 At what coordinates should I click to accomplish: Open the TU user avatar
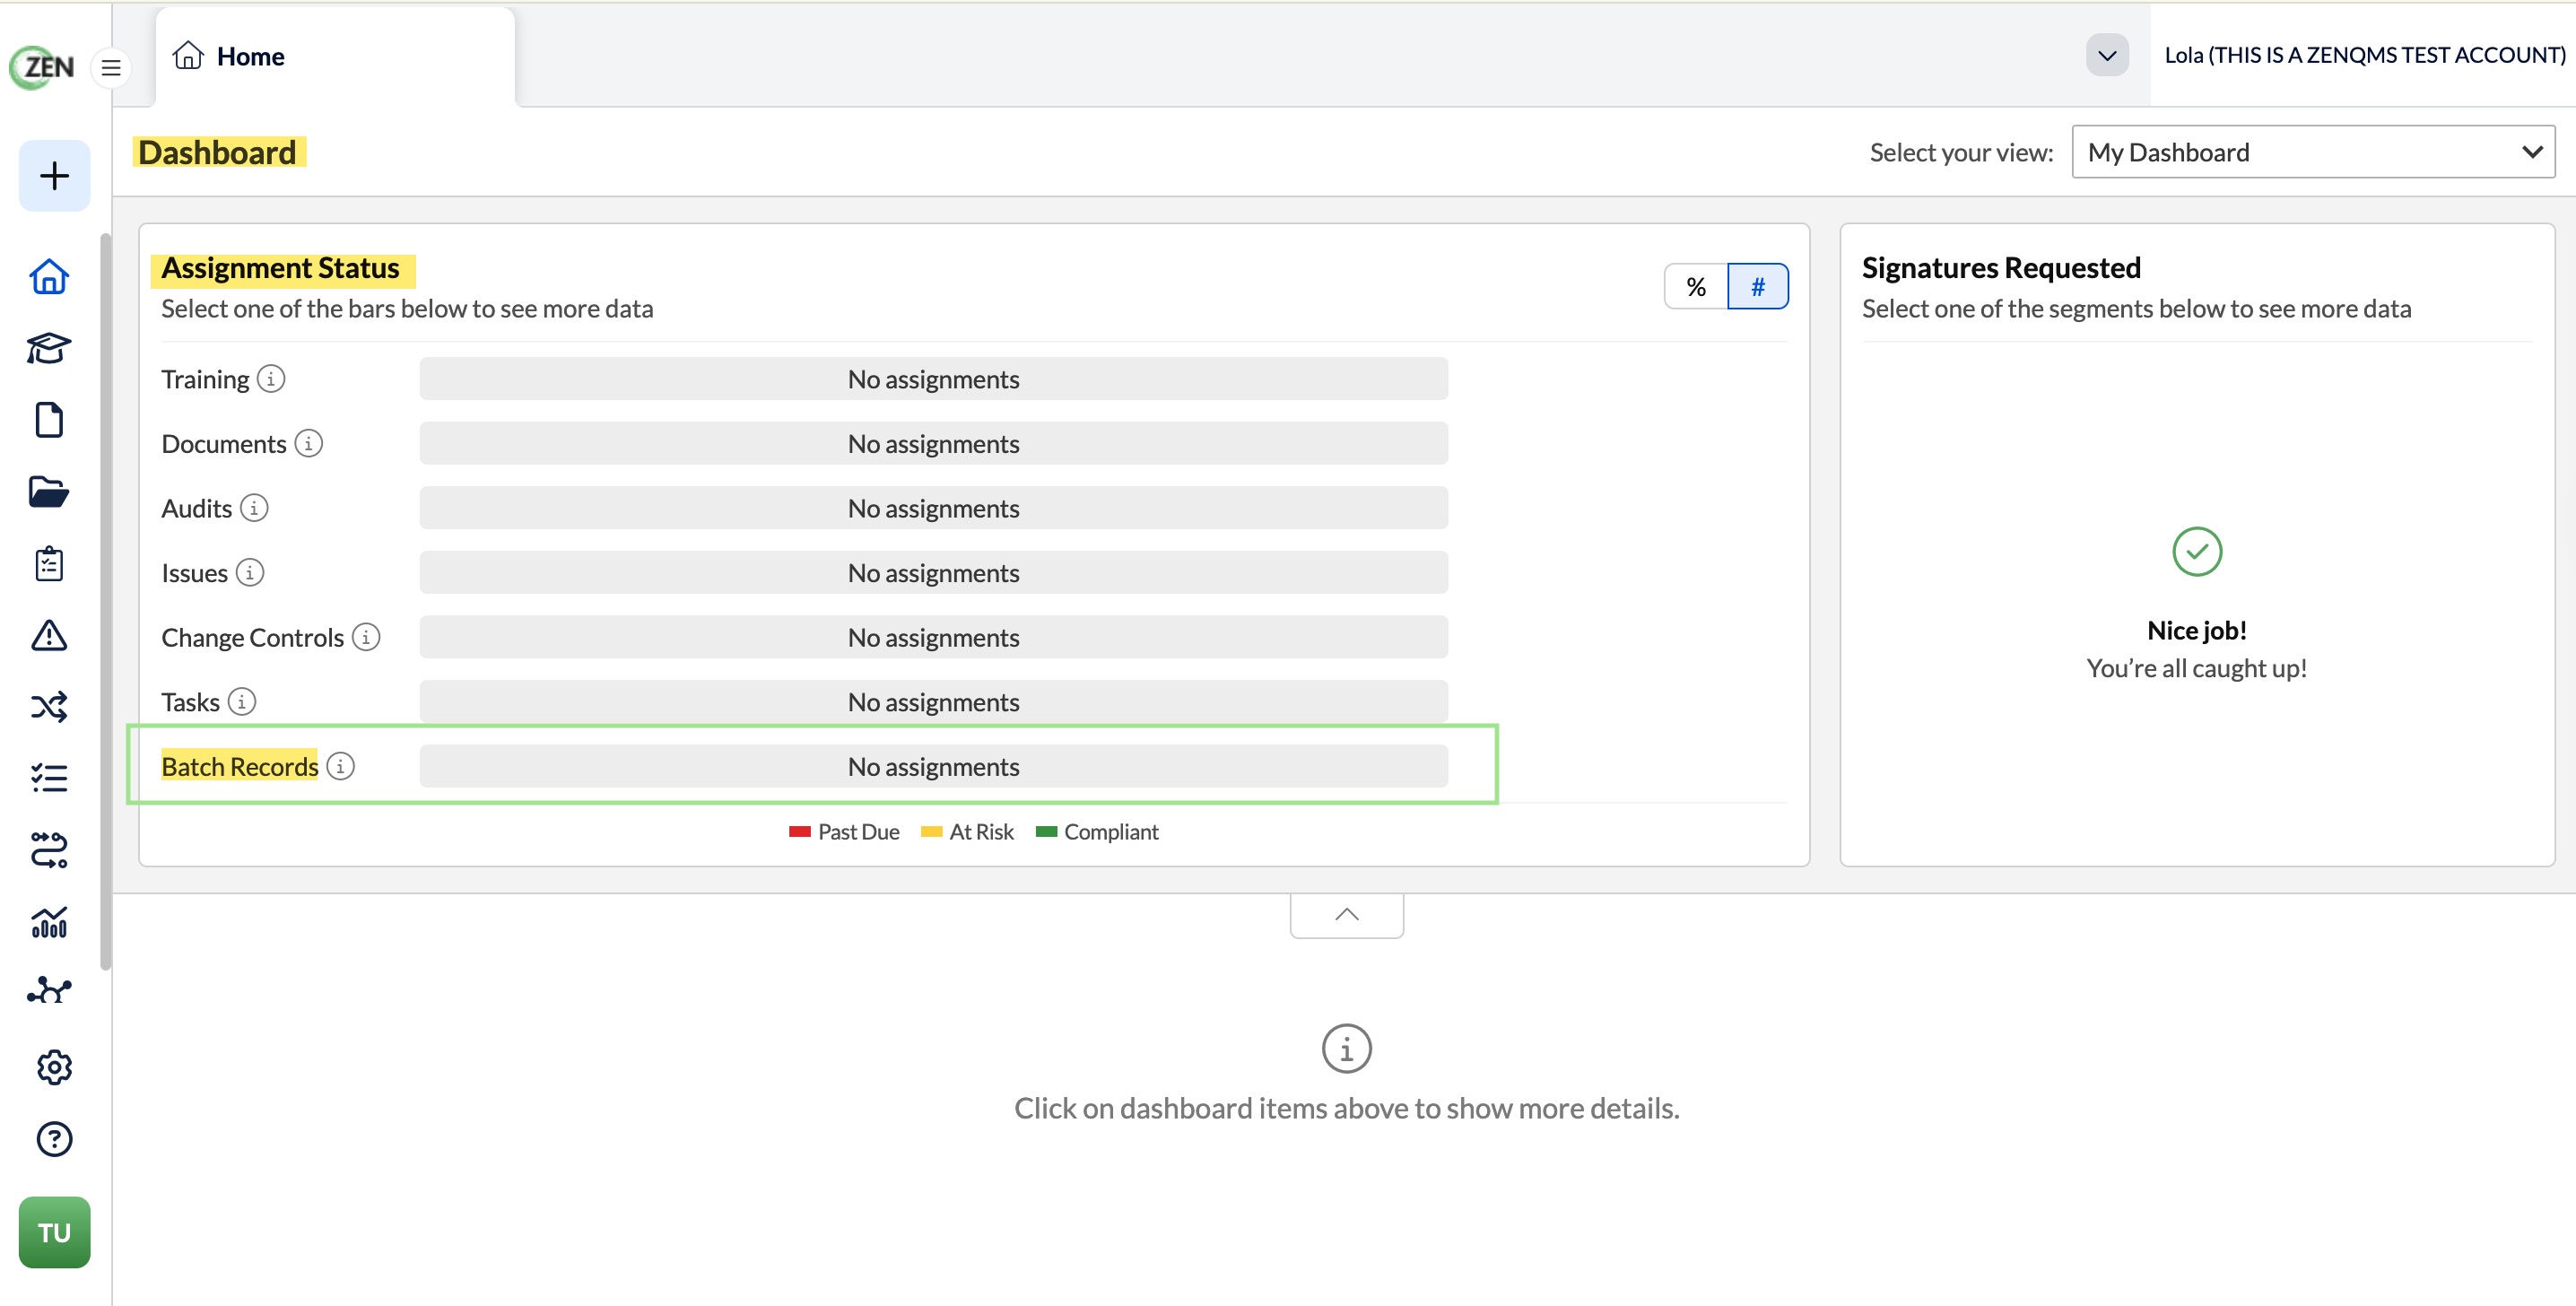point(55,1232)
